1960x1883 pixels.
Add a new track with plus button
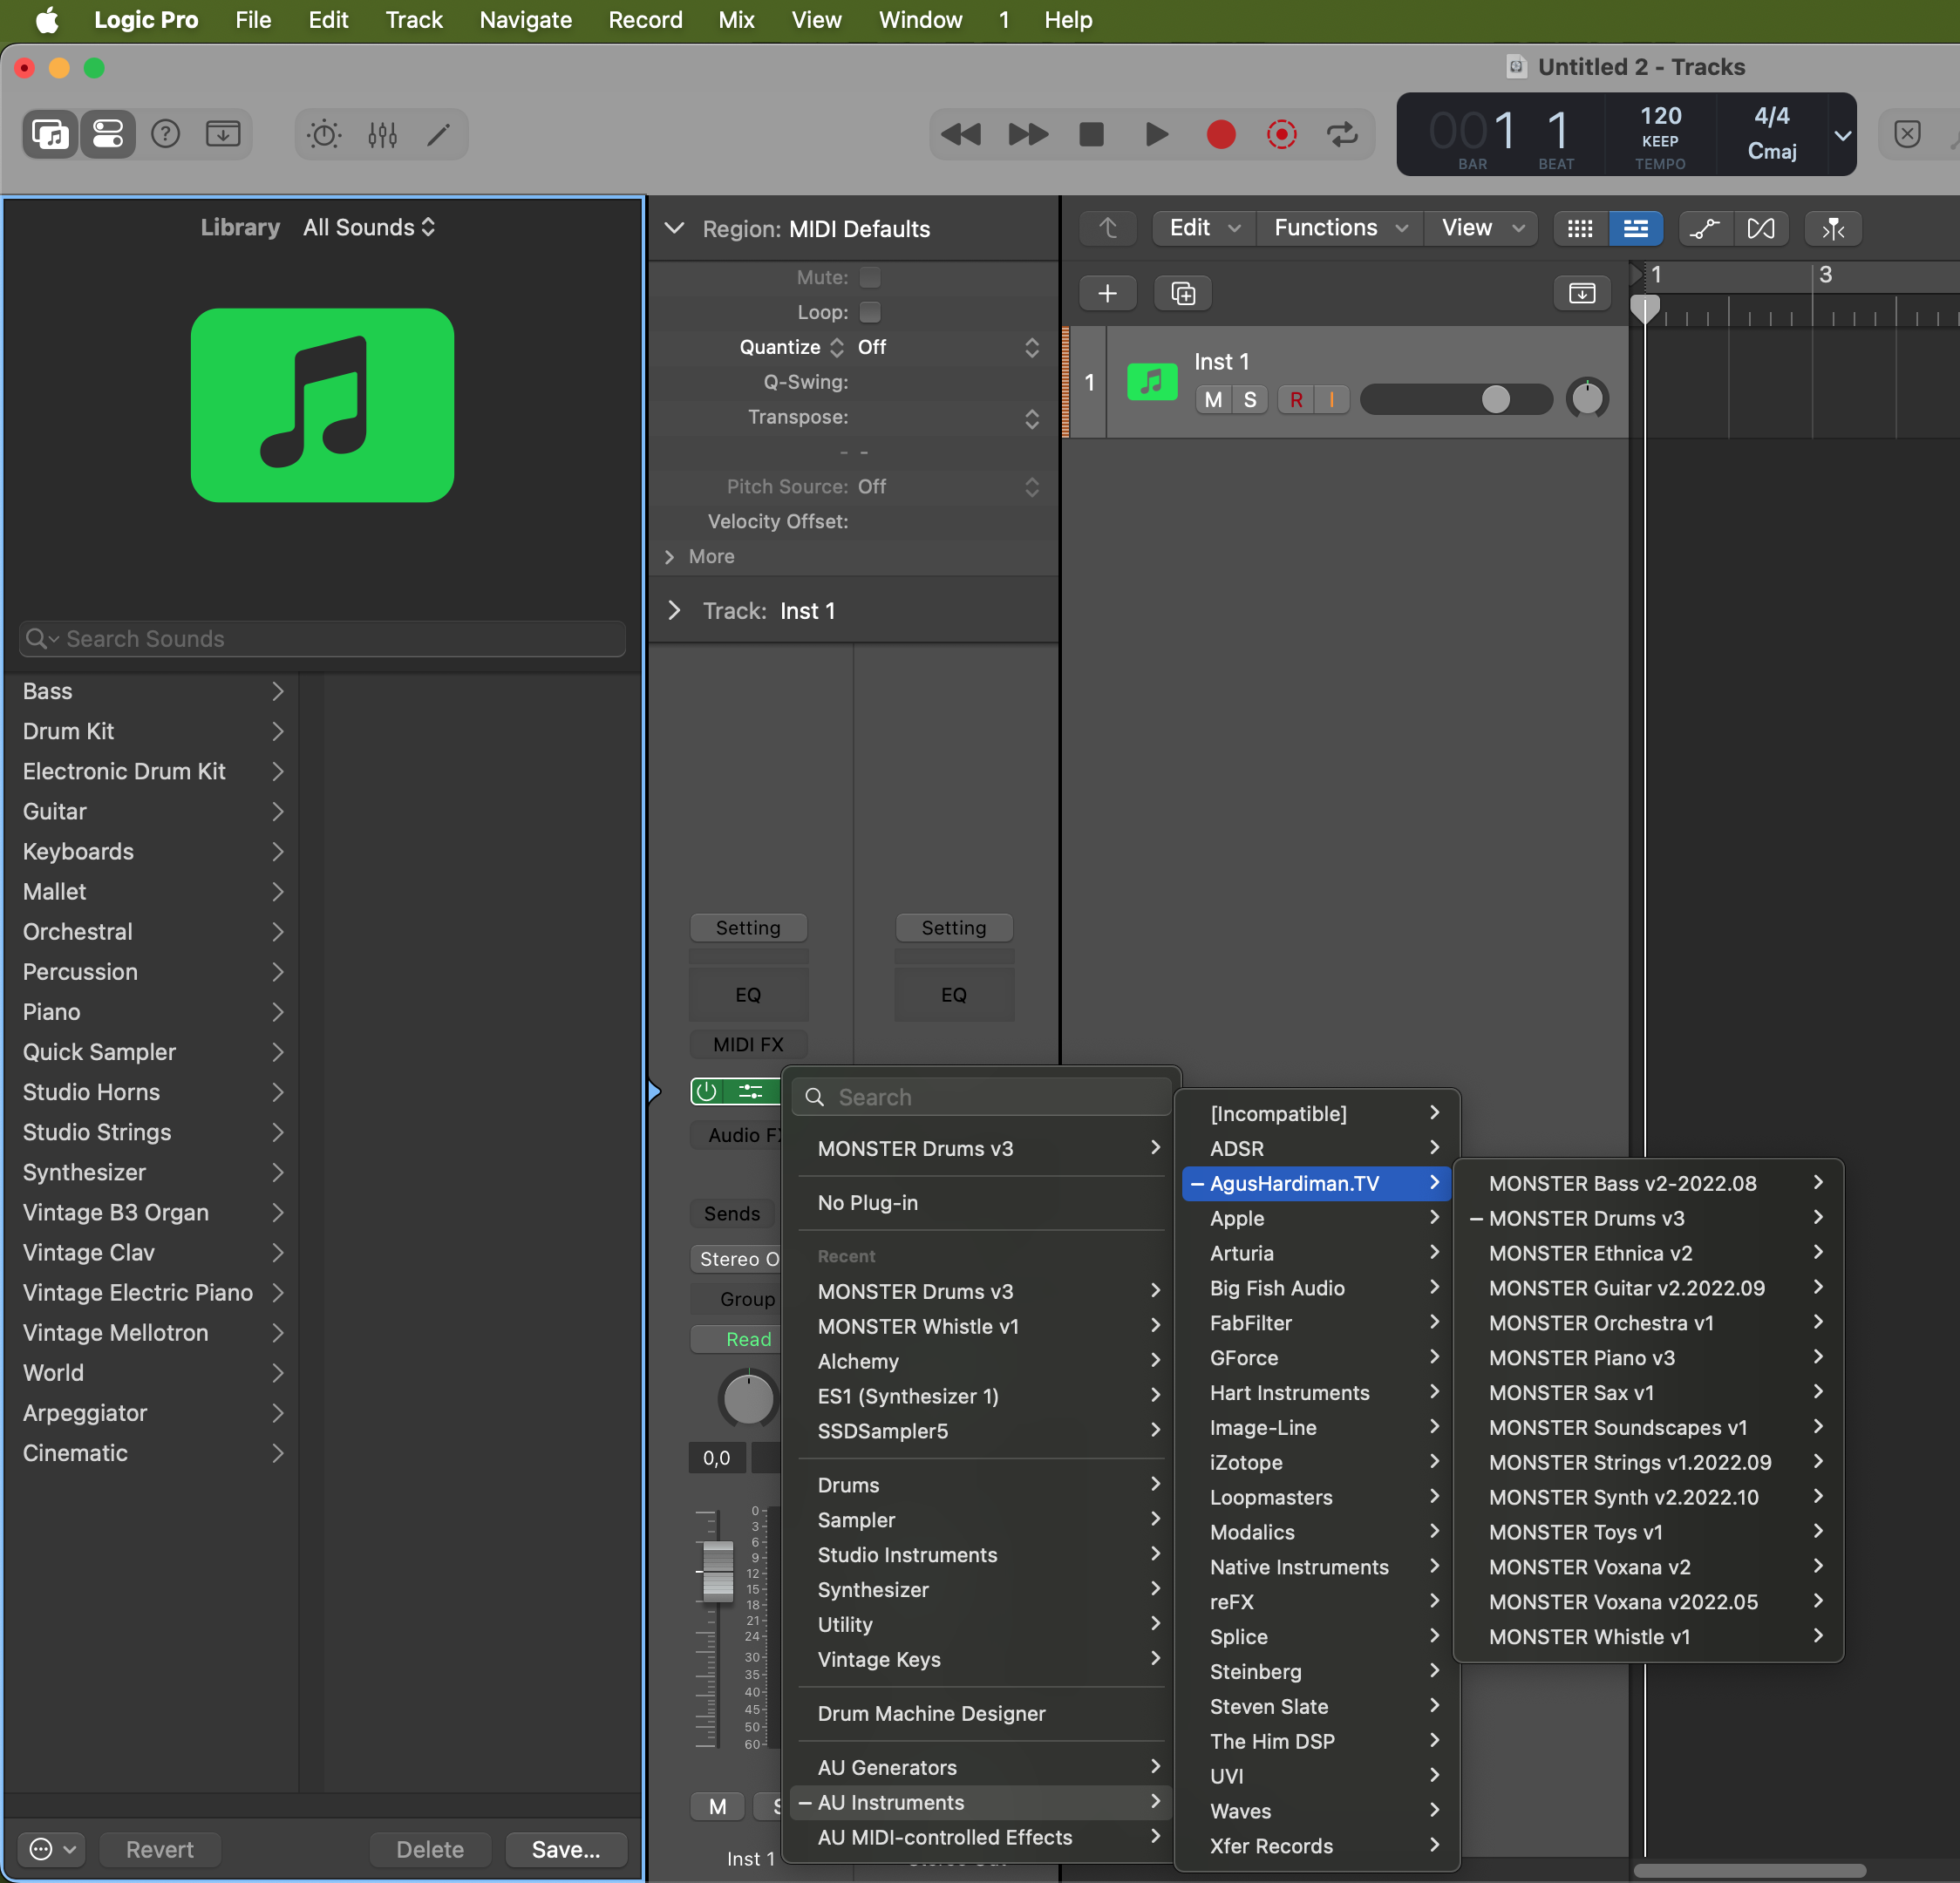(1107, 293)
